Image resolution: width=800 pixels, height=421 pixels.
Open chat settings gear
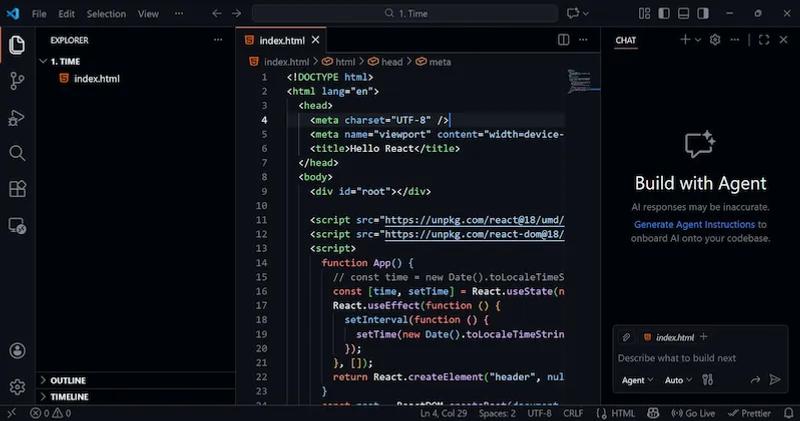715,40
